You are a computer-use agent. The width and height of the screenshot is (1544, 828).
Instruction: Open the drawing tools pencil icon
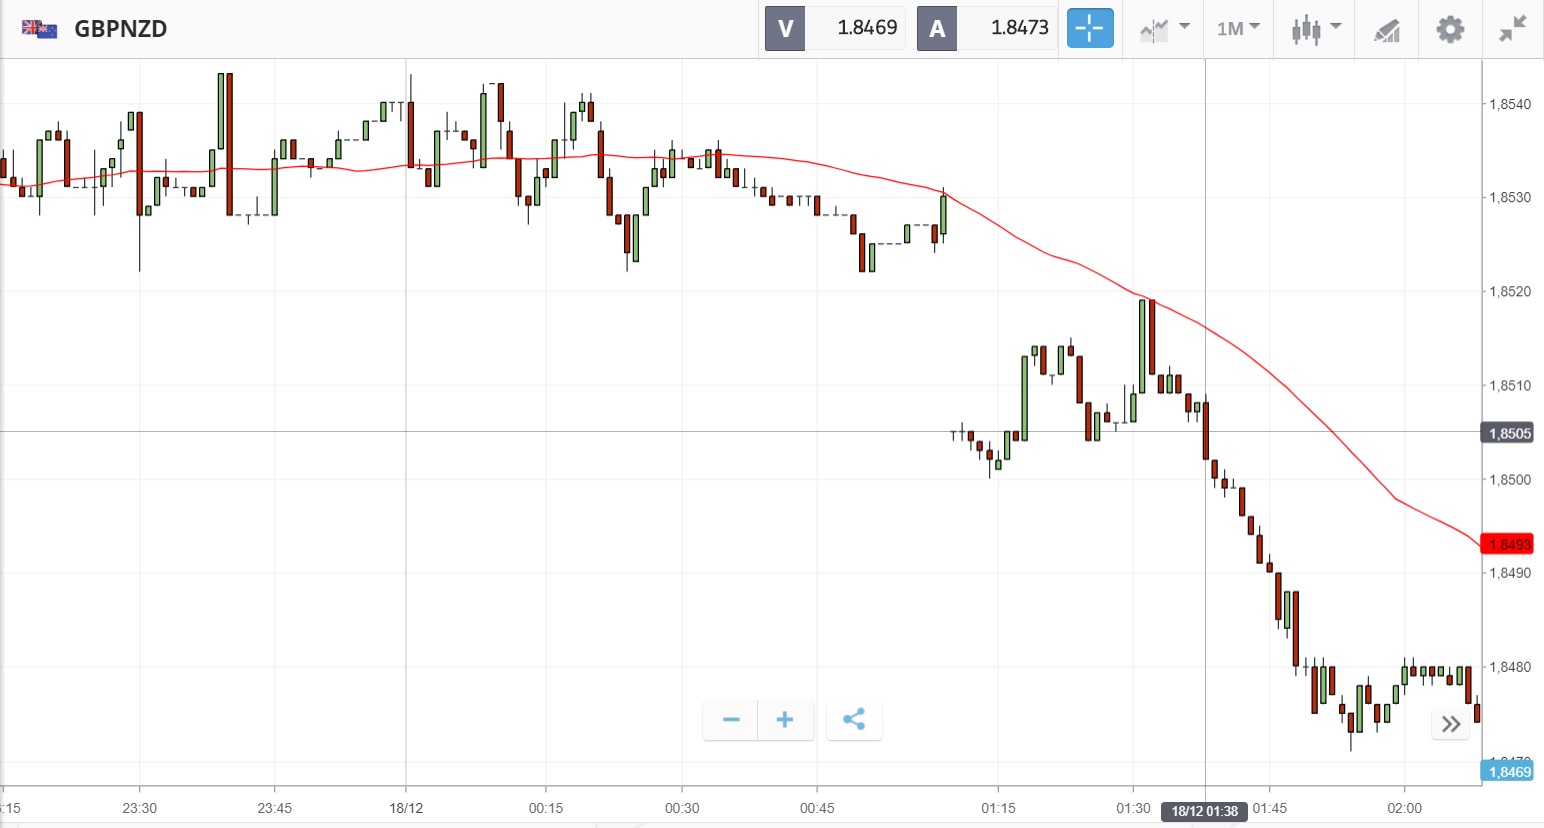(x=1386, y=30)
